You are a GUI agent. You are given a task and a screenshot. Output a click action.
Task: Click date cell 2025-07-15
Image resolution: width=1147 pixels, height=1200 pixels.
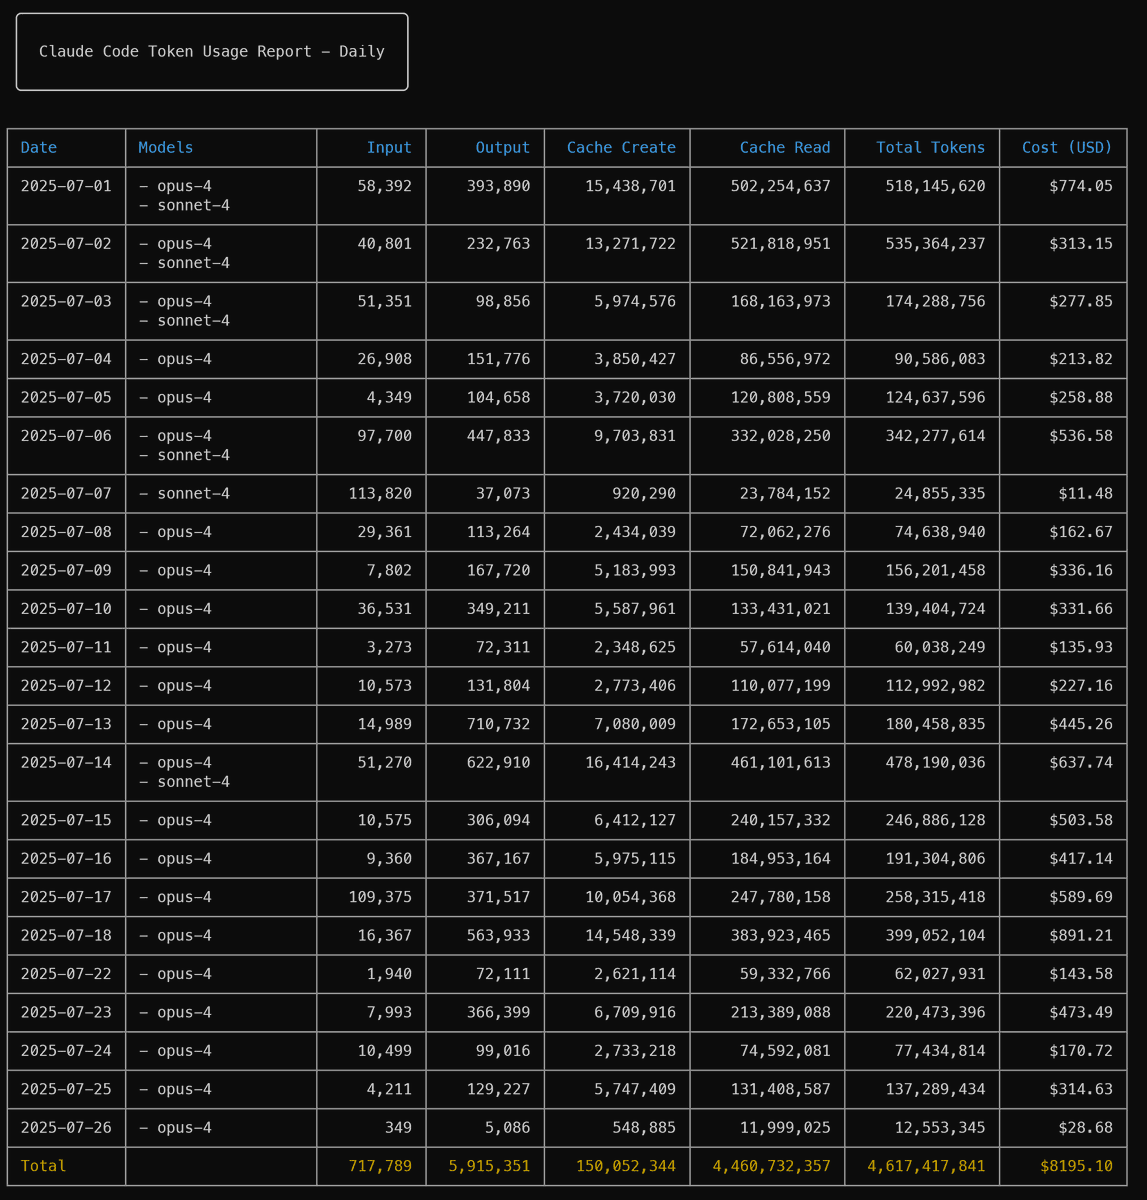(66, 821)
